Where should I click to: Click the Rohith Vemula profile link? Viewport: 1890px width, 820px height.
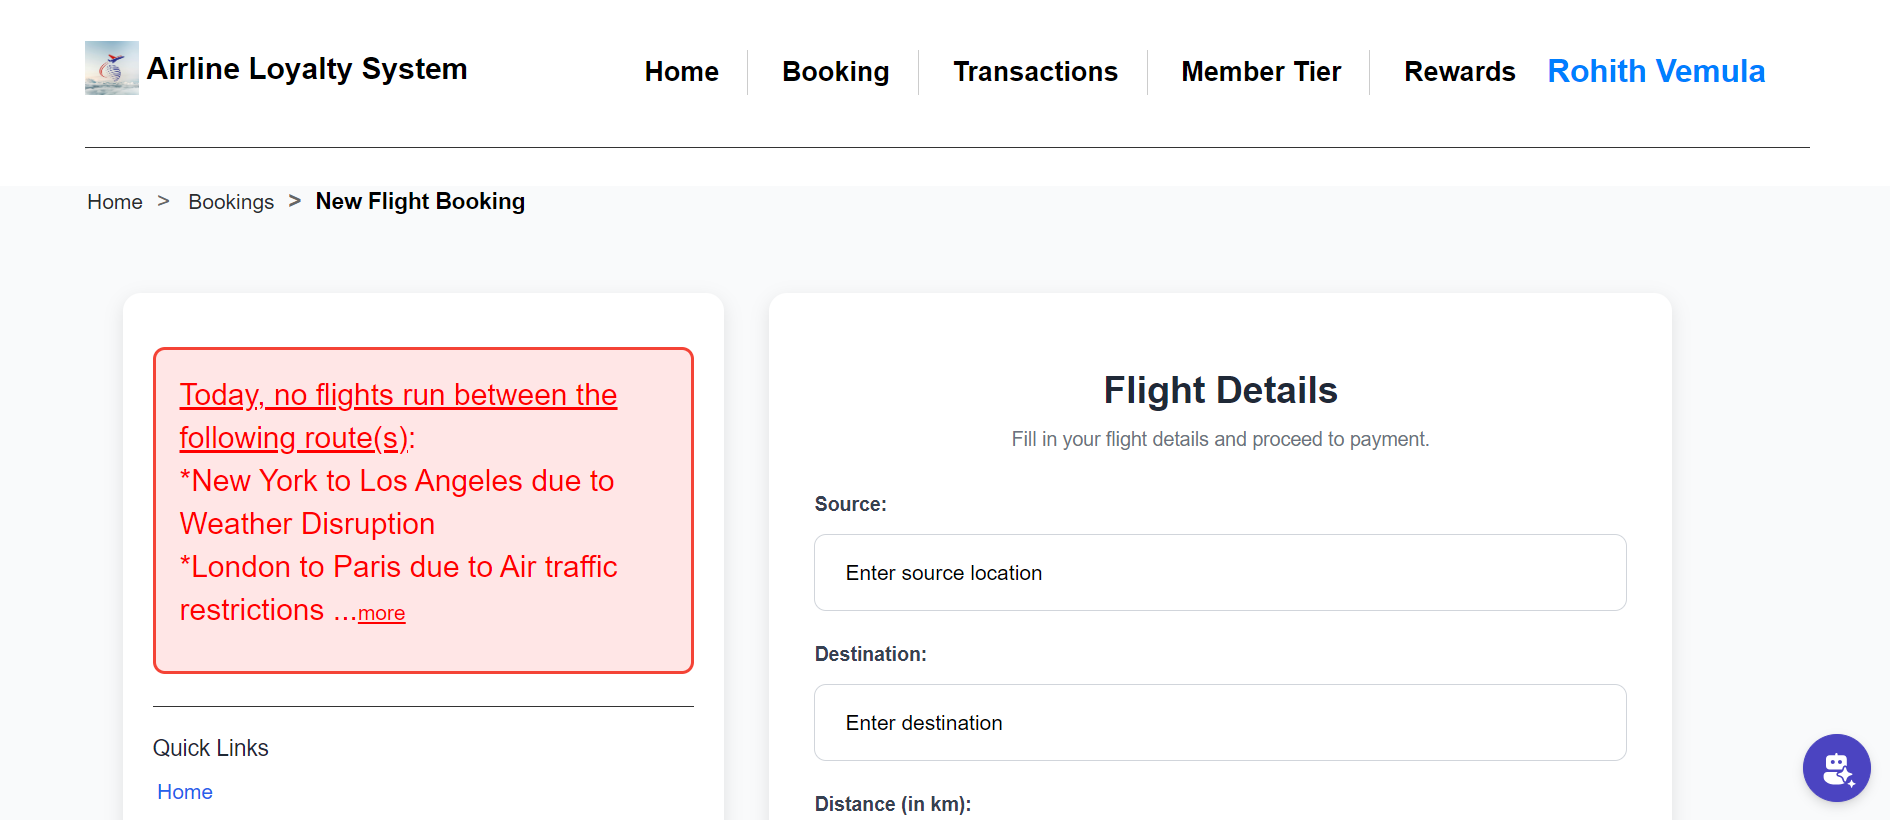click(x=1655, y=72)
